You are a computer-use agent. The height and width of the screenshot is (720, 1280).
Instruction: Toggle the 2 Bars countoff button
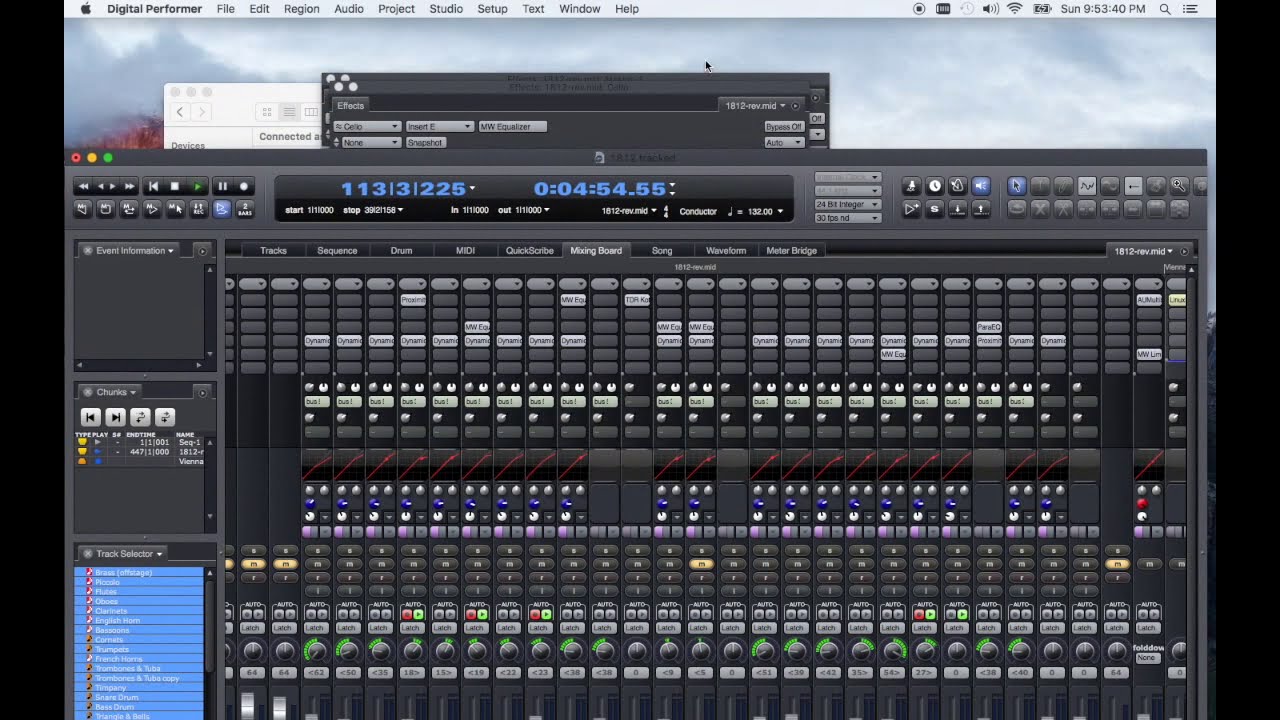tap(244, 209)
